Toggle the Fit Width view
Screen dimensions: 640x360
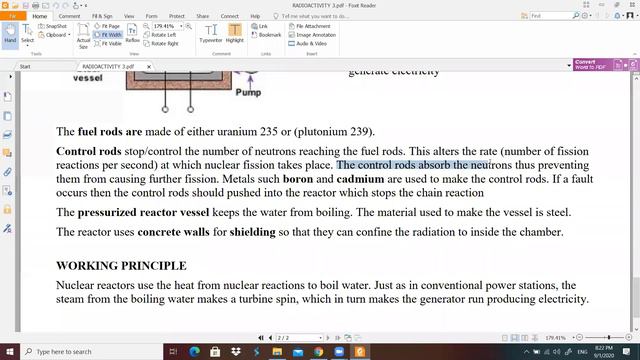(x=108, y=35)
